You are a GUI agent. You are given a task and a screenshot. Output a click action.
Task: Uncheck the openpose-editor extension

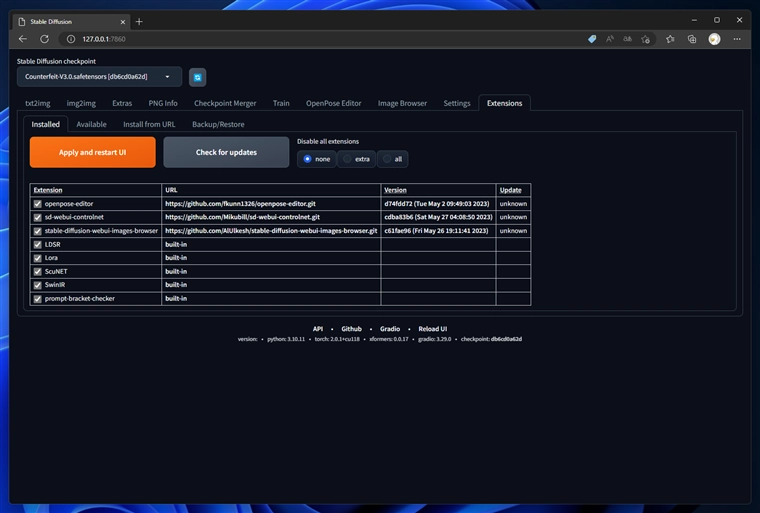37,204
